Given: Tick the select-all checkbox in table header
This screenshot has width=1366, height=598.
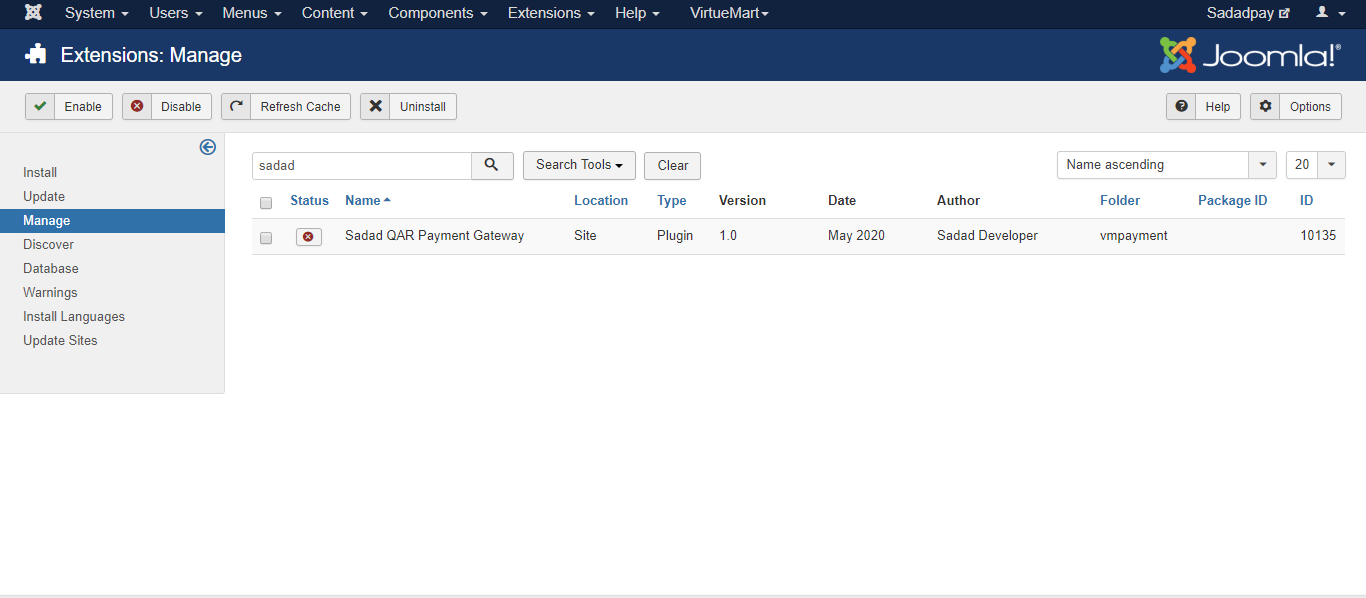Looking at the screenshot, I should (x=266, y=203).
